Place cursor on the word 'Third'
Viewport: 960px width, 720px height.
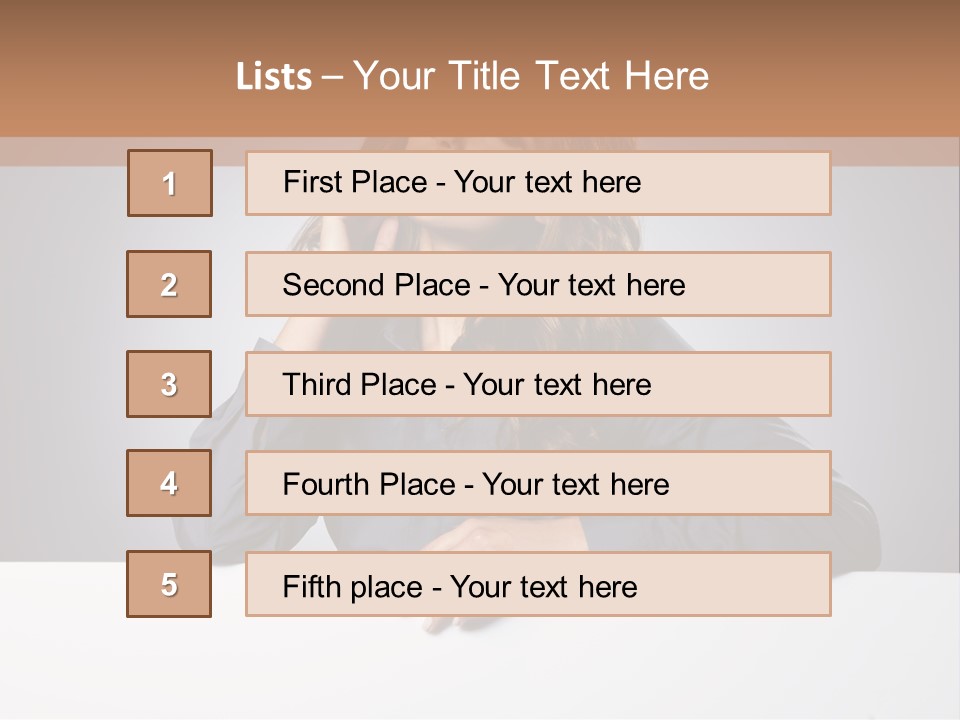pyautogui.click(x=317, y=384)
